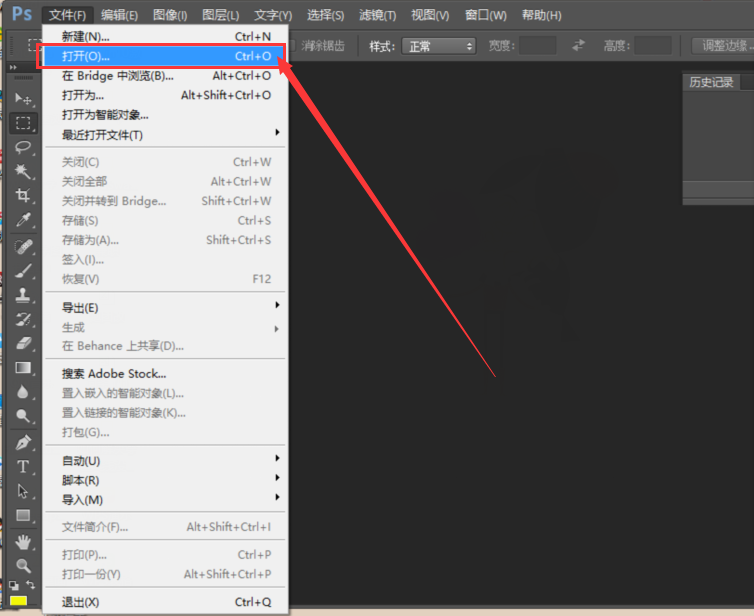Click the Photoshop Ps logo
Viewport: 754px width, 616px height.
[x=22, y=13]
